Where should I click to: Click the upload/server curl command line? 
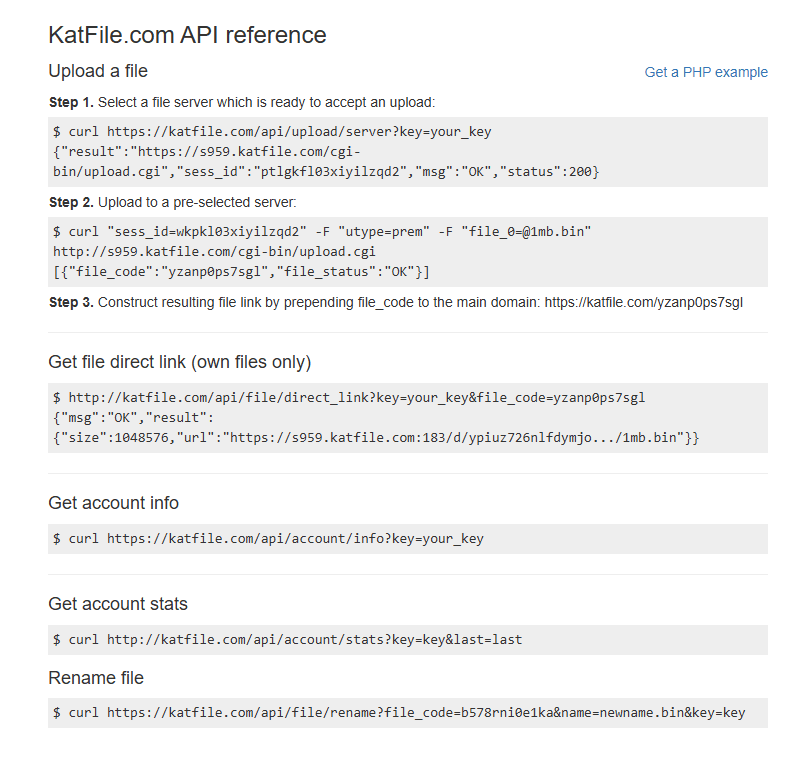(x=272, y=132)
